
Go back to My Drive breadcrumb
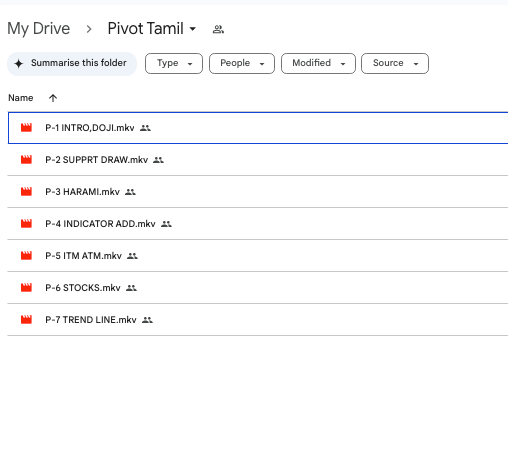pos(39,29)
